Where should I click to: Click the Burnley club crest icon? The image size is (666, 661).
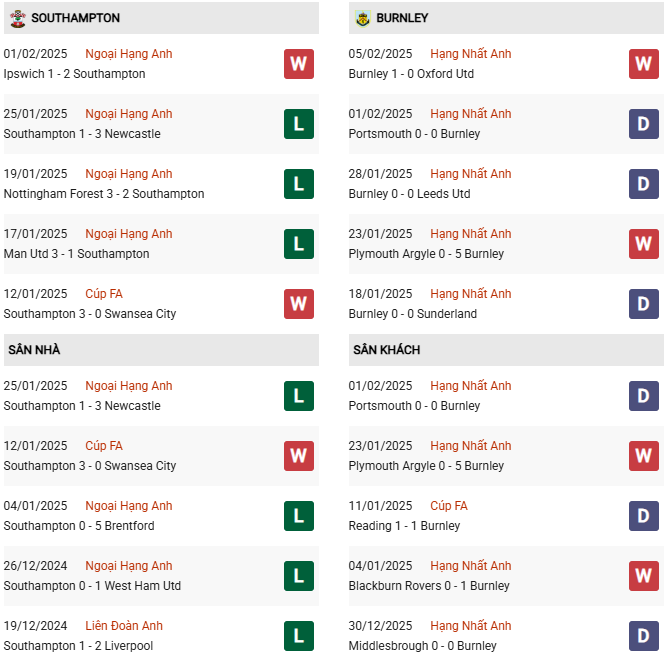pos(362,18)
